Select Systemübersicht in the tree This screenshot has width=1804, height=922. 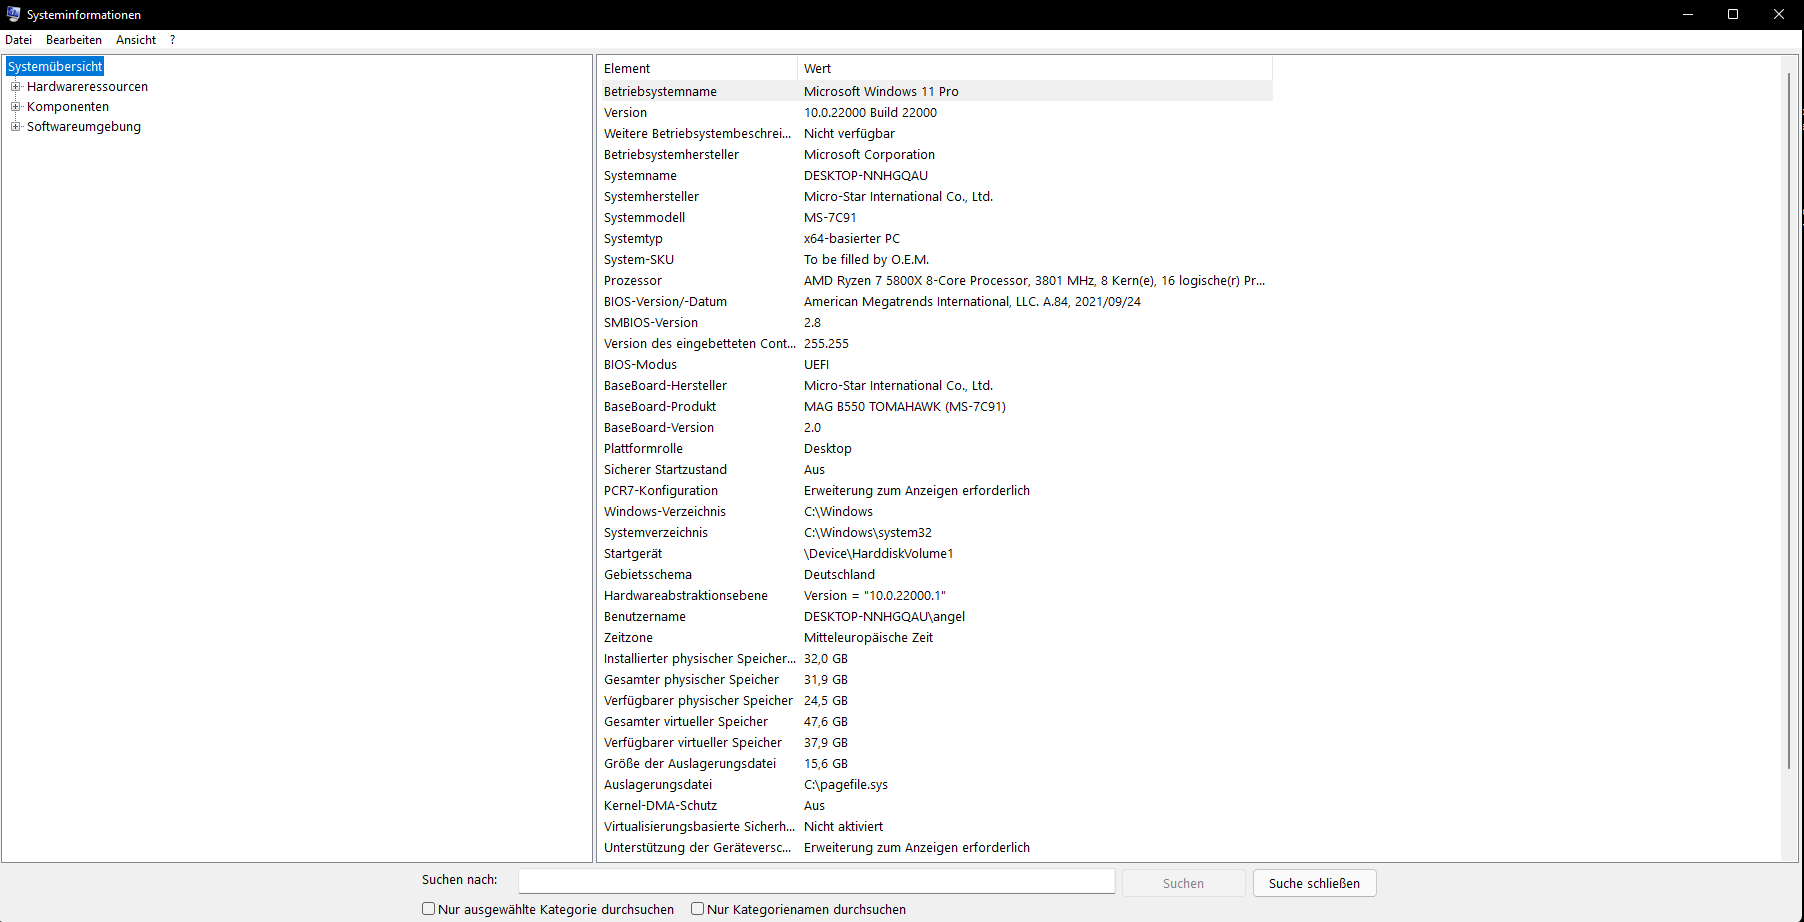[x=55, y=66]
